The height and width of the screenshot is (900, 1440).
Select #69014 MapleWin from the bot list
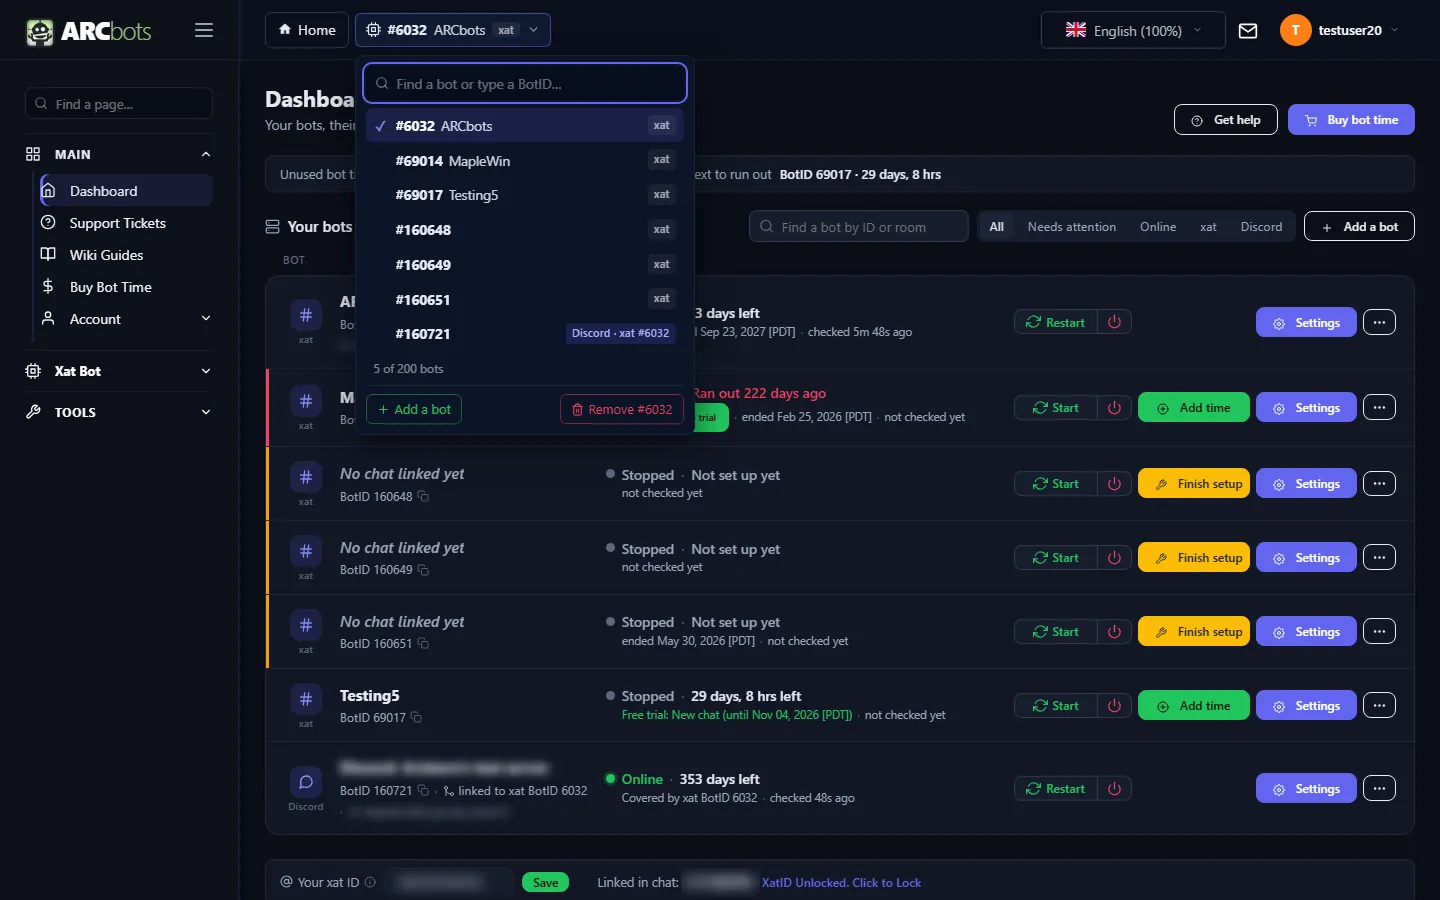coord(525,161)
